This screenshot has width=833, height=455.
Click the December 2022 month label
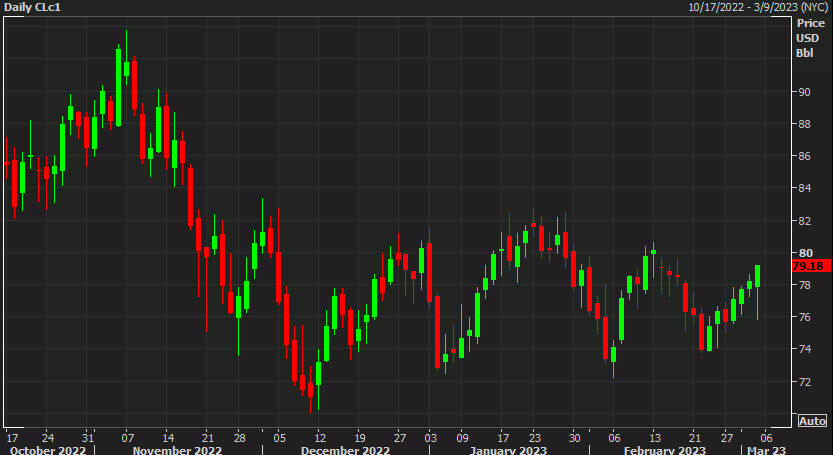click(345, 450)
